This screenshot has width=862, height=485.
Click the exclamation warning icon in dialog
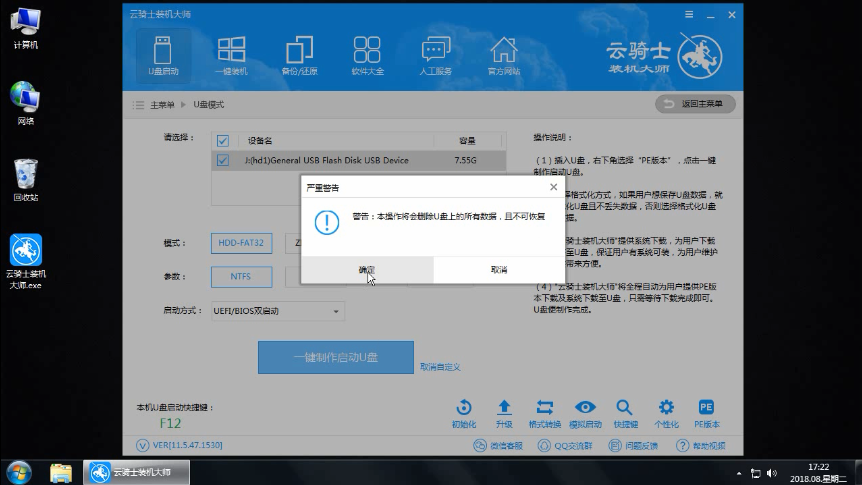(x=327, y=222)
